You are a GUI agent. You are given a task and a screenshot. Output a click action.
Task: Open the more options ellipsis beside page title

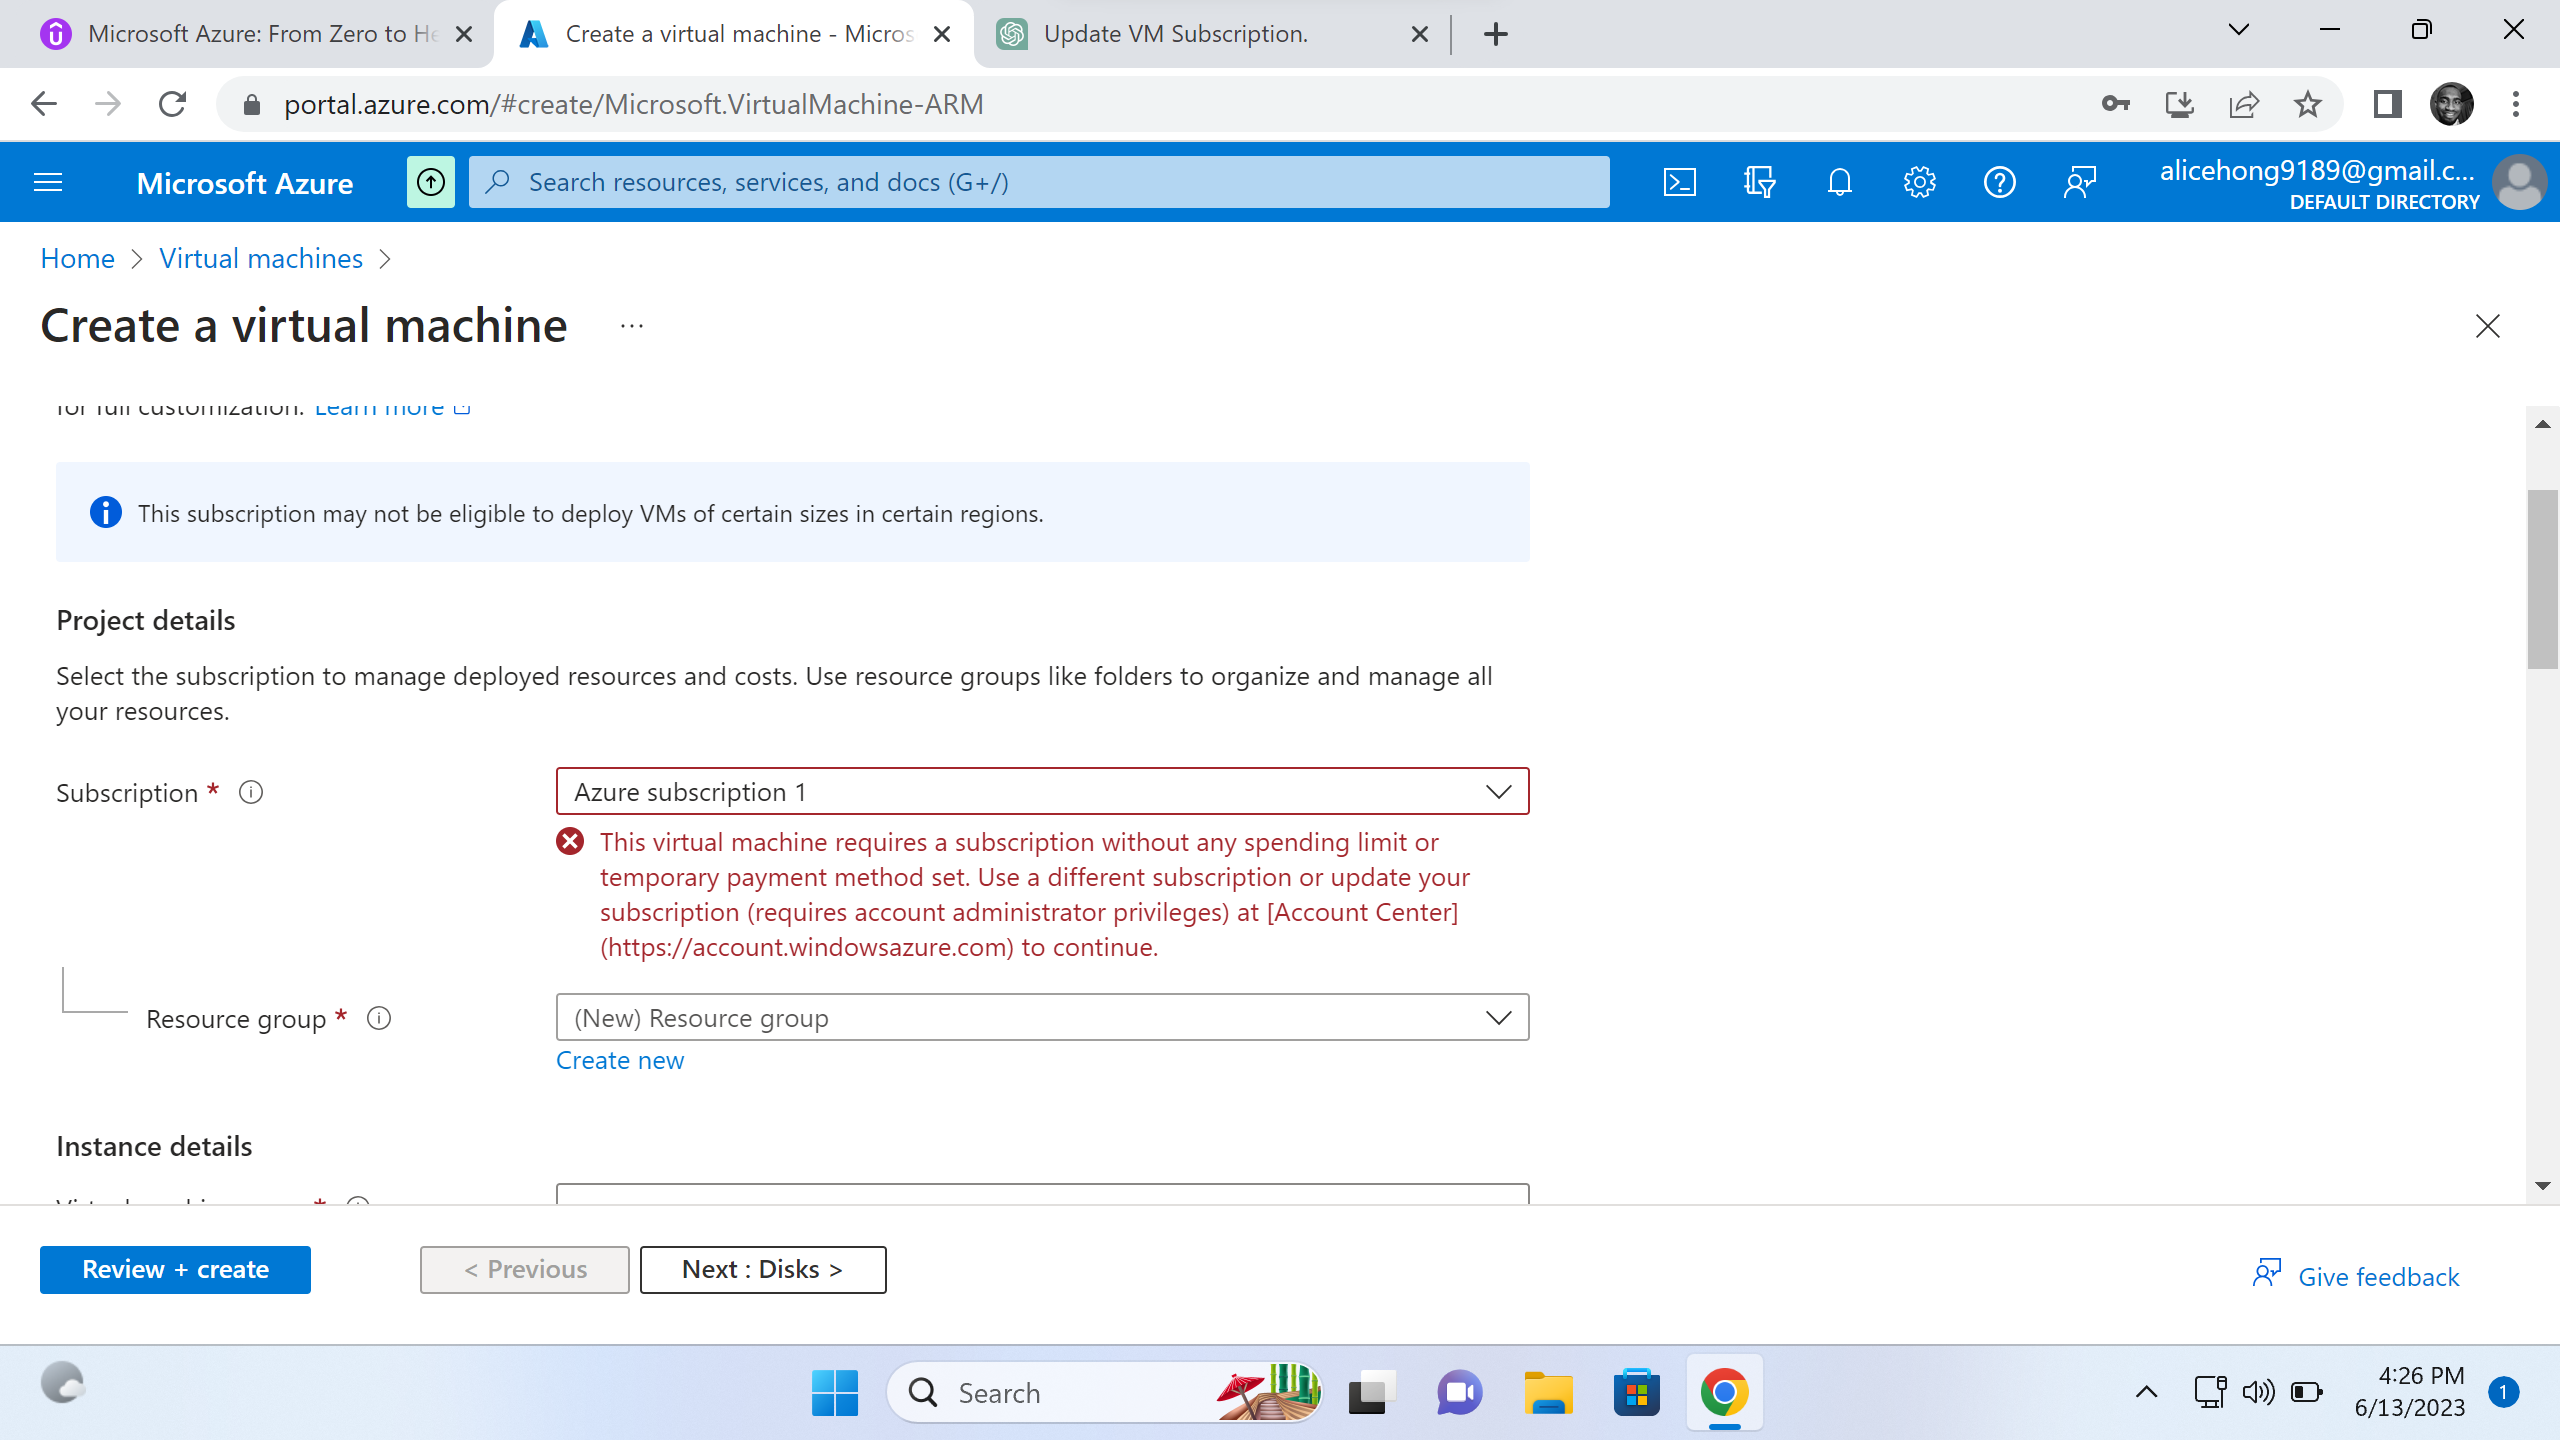632,326
